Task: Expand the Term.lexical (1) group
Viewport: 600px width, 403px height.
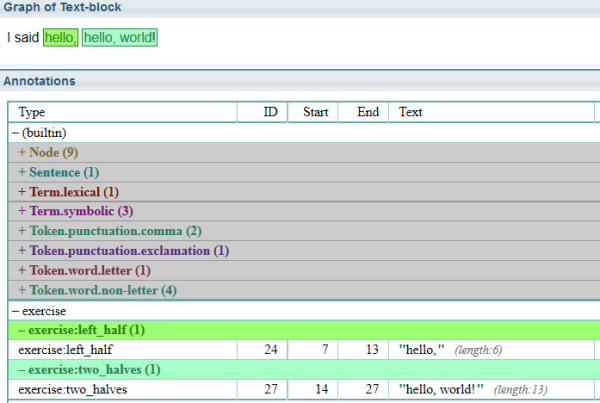Action: (68, 191)
